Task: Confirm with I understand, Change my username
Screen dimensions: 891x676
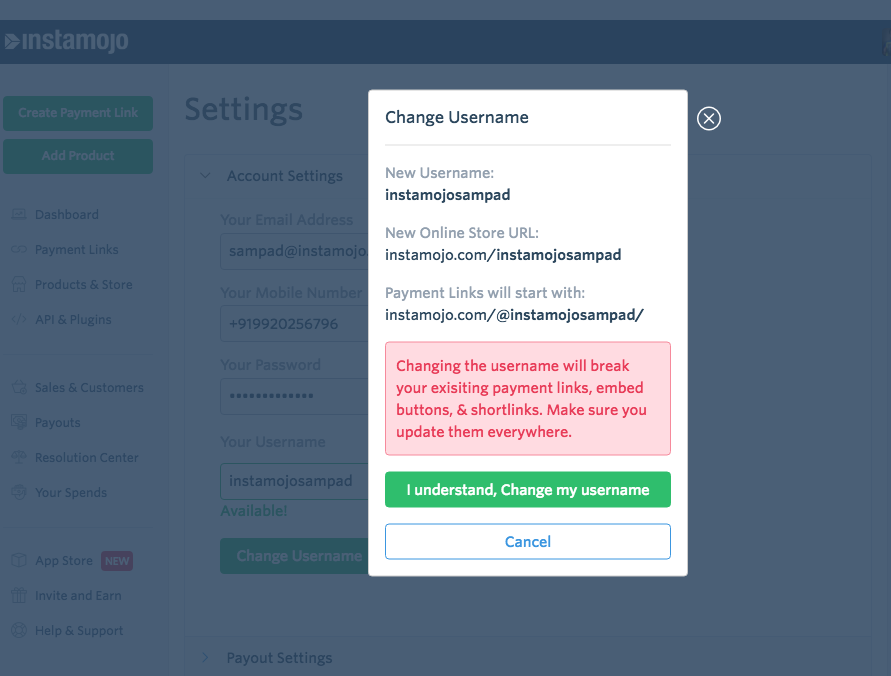Action: coord(527,490)
